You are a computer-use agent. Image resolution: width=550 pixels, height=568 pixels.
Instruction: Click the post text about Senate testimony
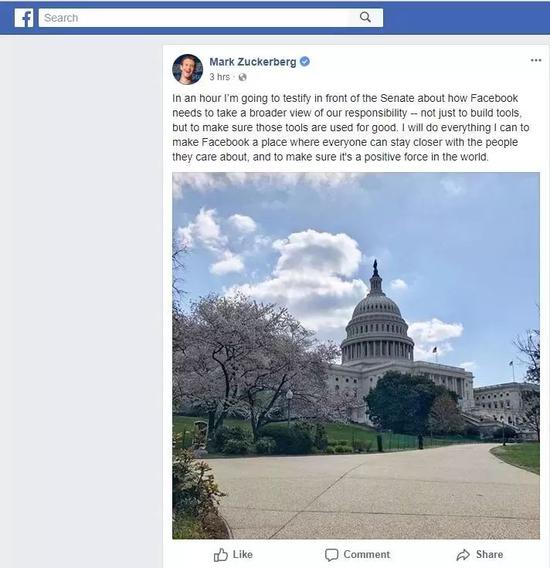click(x=350, y=128)
